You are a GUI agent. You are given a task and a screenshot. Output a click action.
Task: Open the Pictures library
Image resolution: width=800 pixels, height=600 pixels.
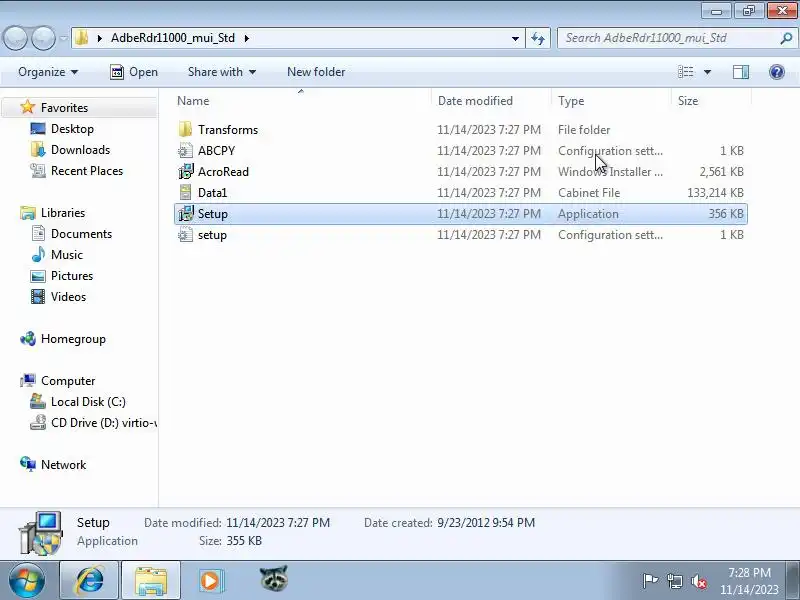(x=72, y=276)
